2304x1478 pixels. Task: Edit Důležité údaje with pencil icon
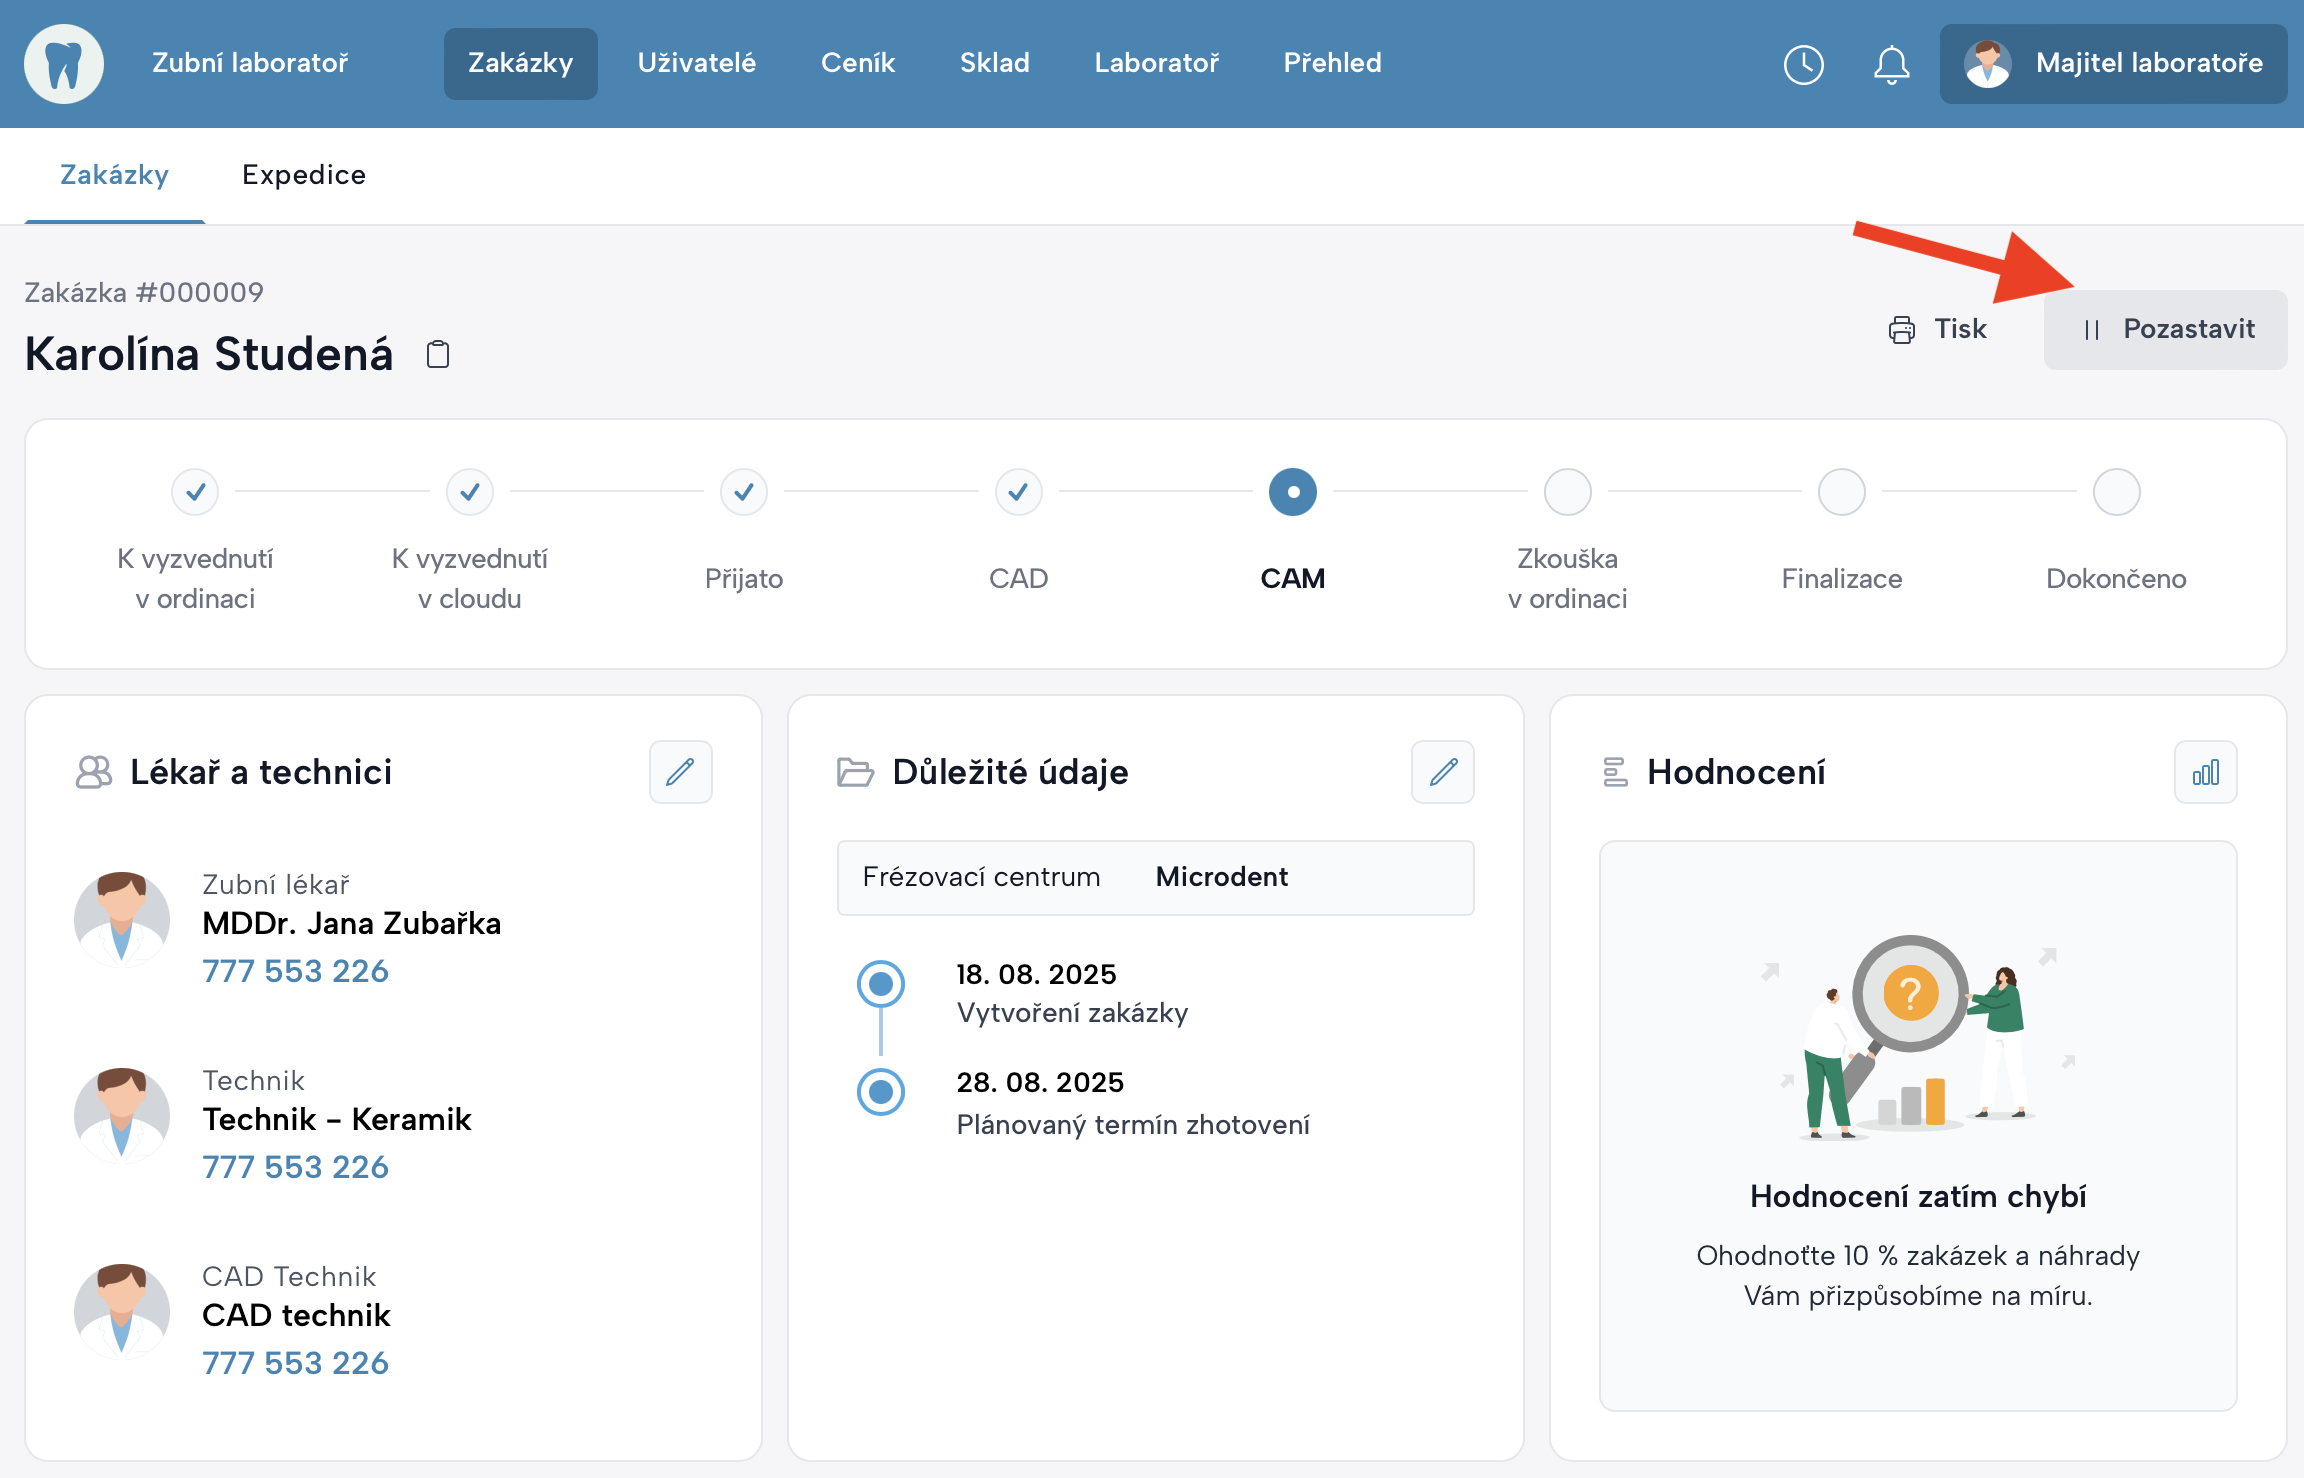point(1442,772)
